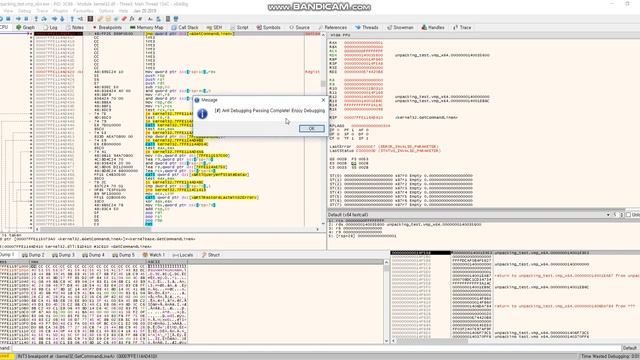Click OK in the Message dialog
This screenshot has width=640, height=360.
tap(311, 129)
